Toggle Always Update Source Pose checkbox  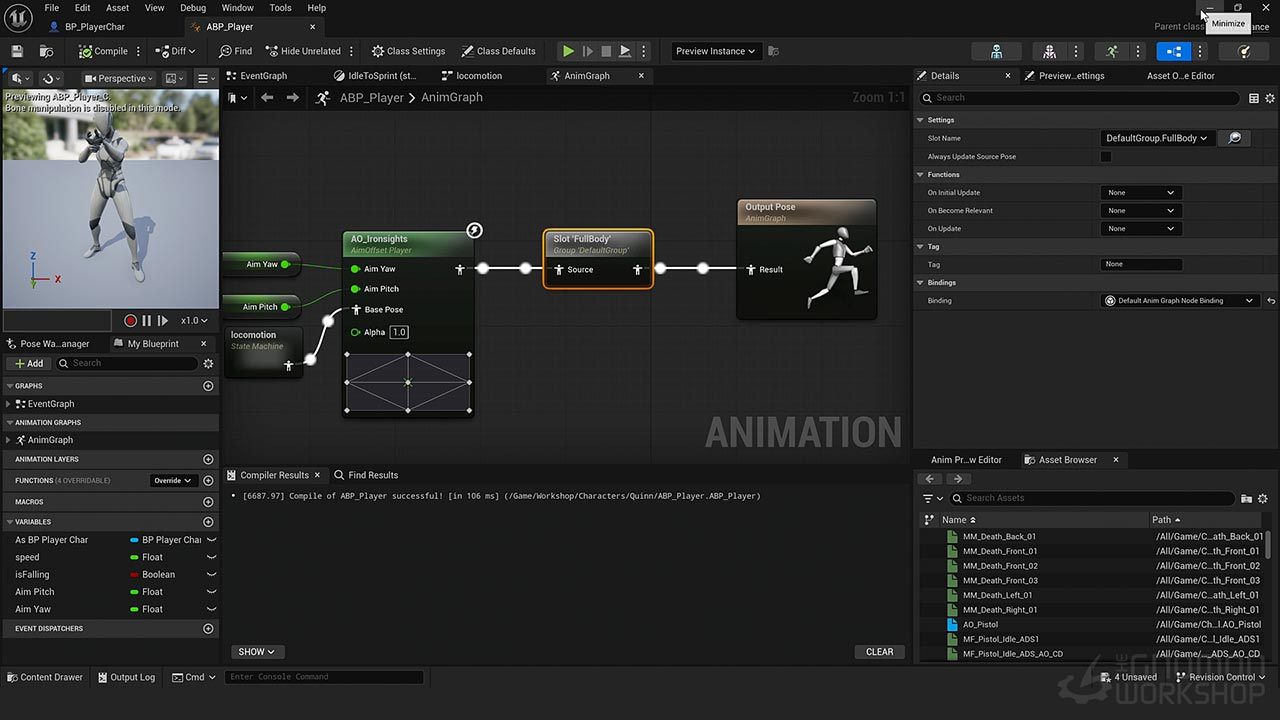point(1106,157)
